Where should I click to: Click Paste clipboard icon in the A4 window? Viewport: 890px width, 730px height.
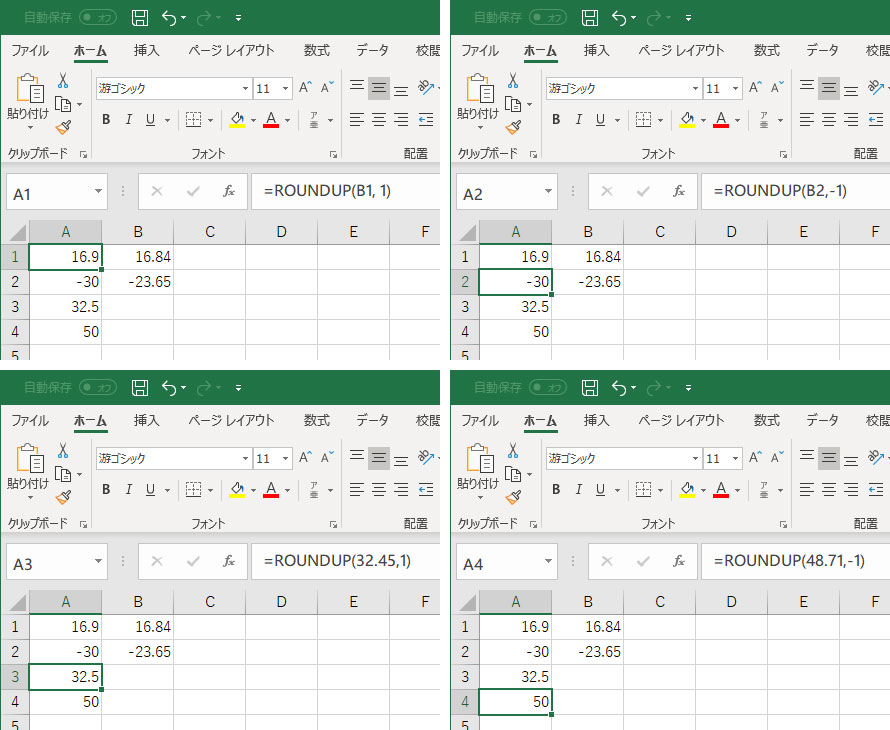(480, 459)
